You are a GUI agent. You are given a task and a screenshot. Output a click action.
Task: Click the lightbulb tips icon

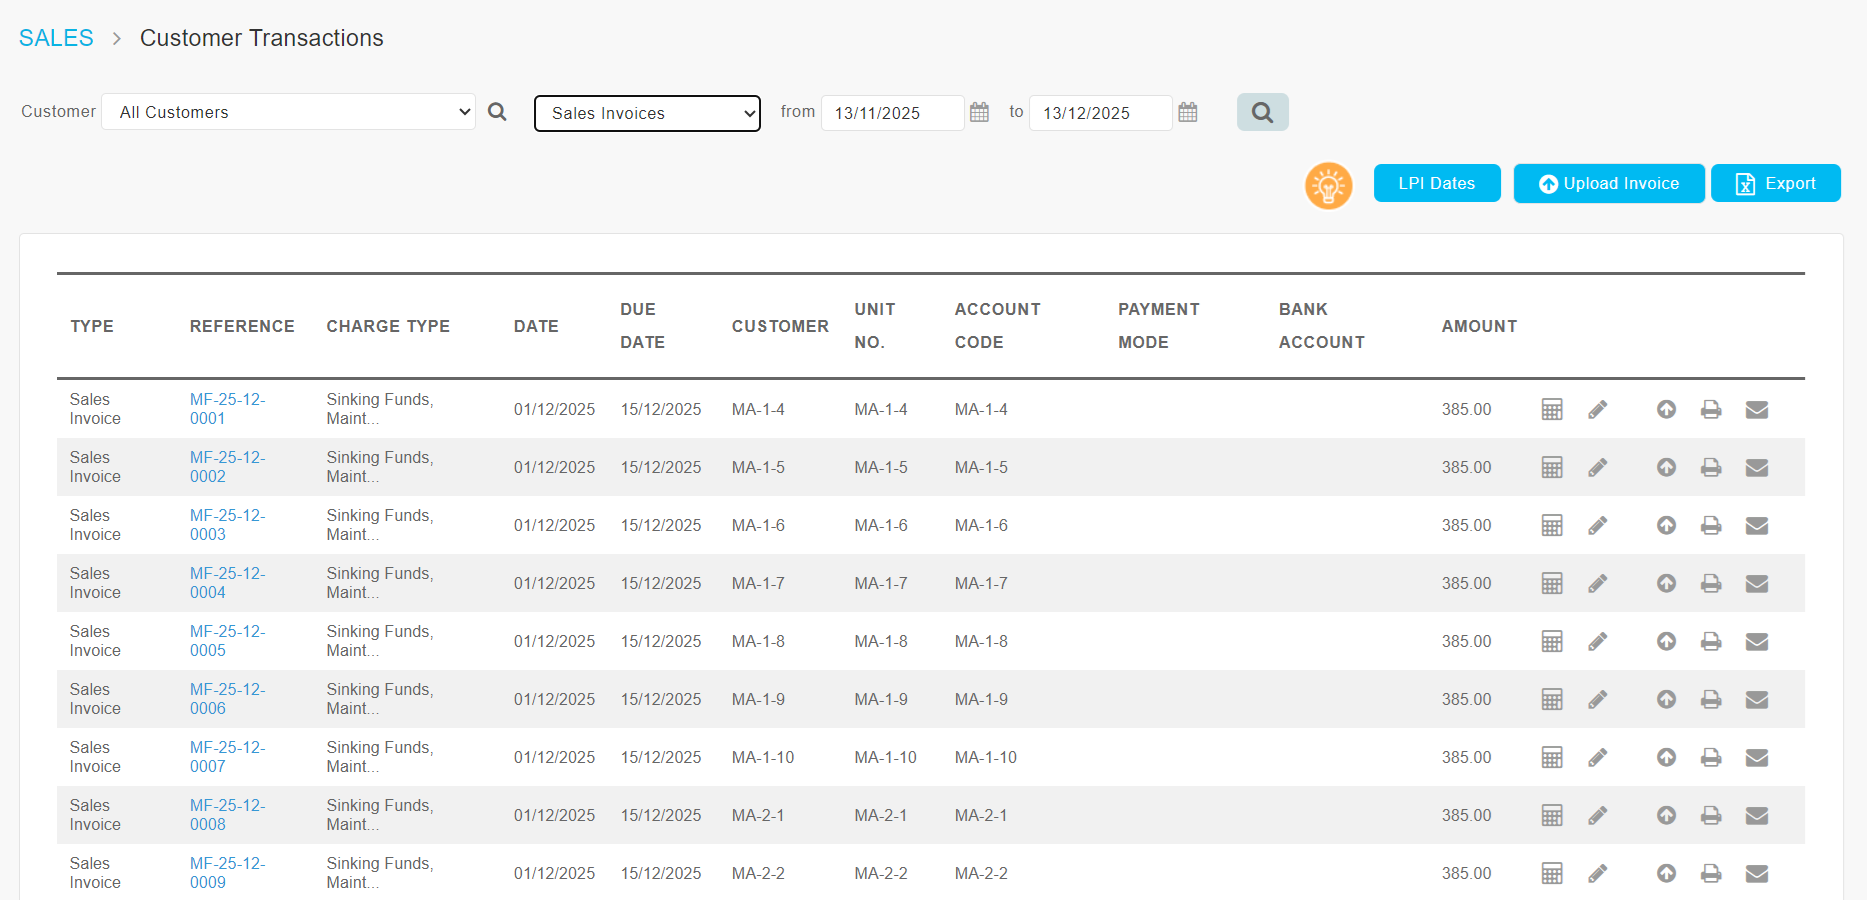click(x=1328, y=185)
